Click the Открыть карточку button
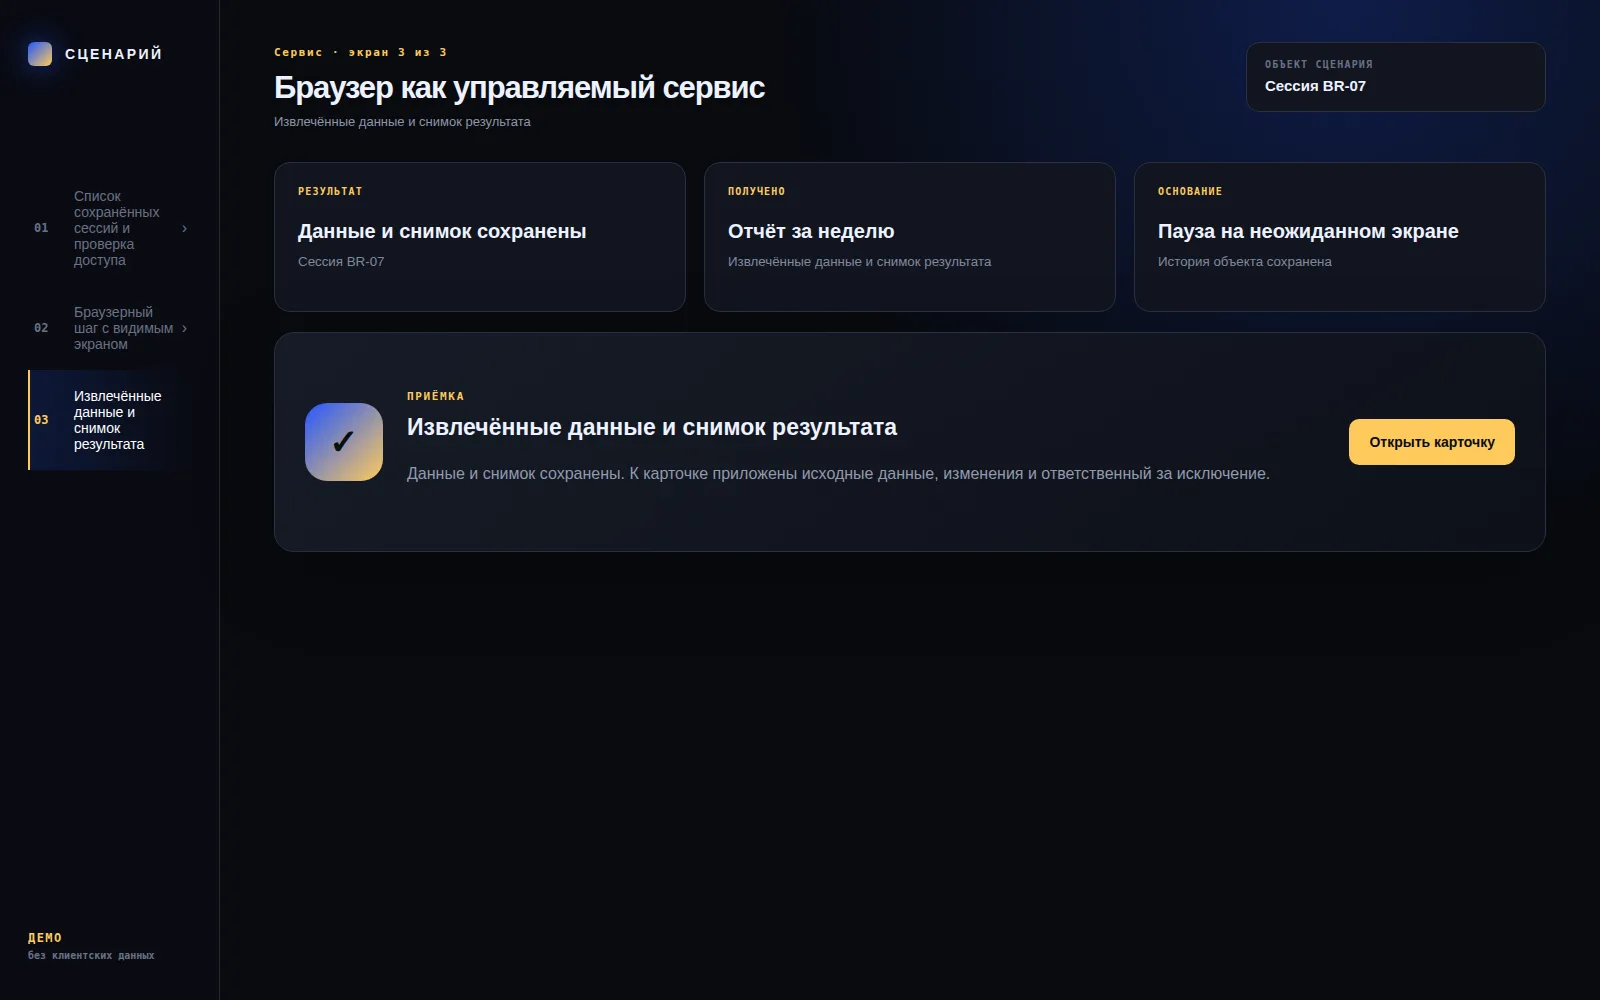This screenshot has width=1600, height=1000. pos(1431,442)
